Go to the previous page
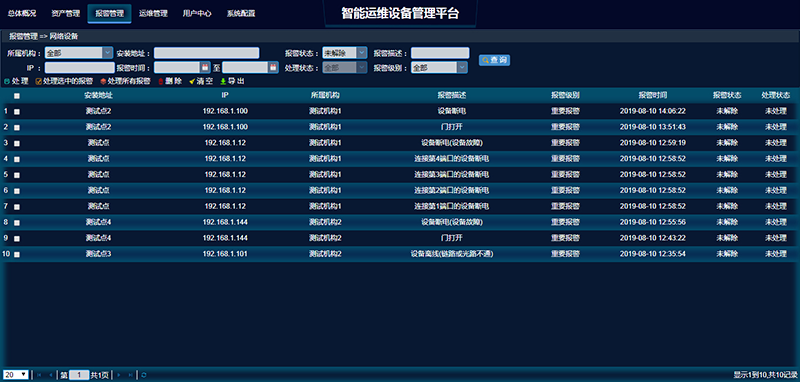 pyautogui.click(x=51, y=375)
